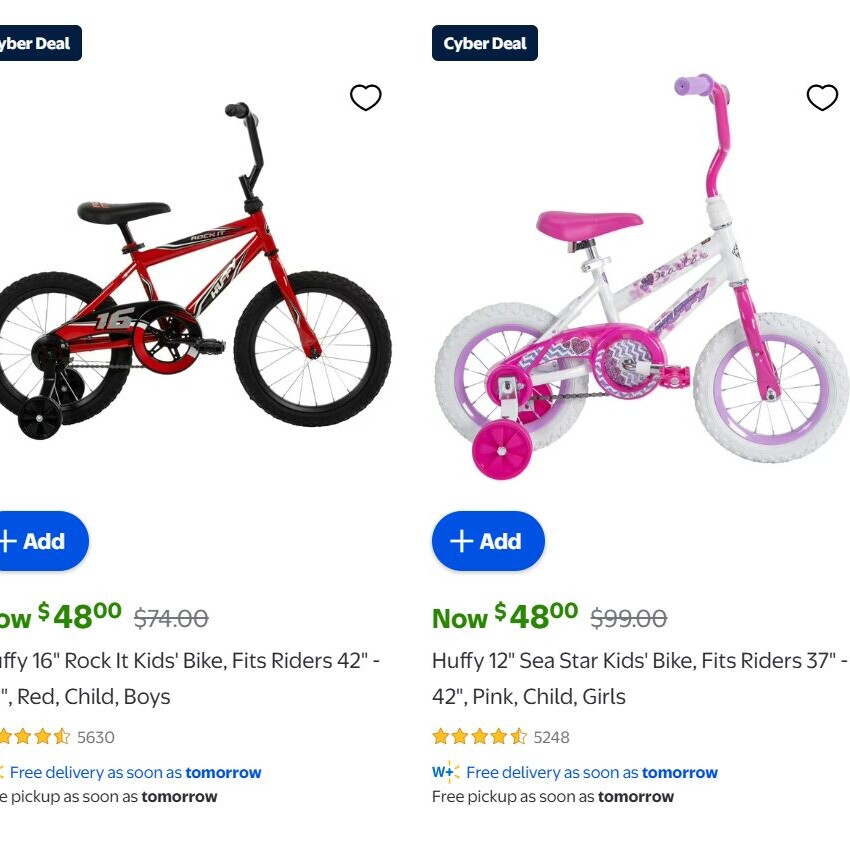This screenshot has width=850, height=850.
Task: Click free delivery tomorrow text under Sea Star
Action: (x=592, y=772)
